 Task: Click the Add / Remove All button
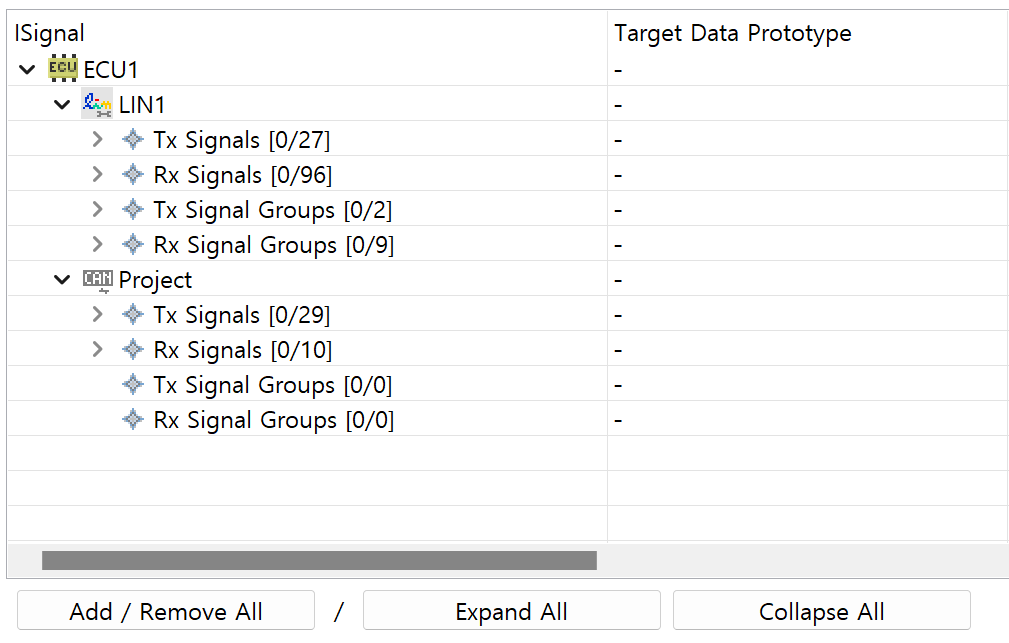click(x=166, y=610)
